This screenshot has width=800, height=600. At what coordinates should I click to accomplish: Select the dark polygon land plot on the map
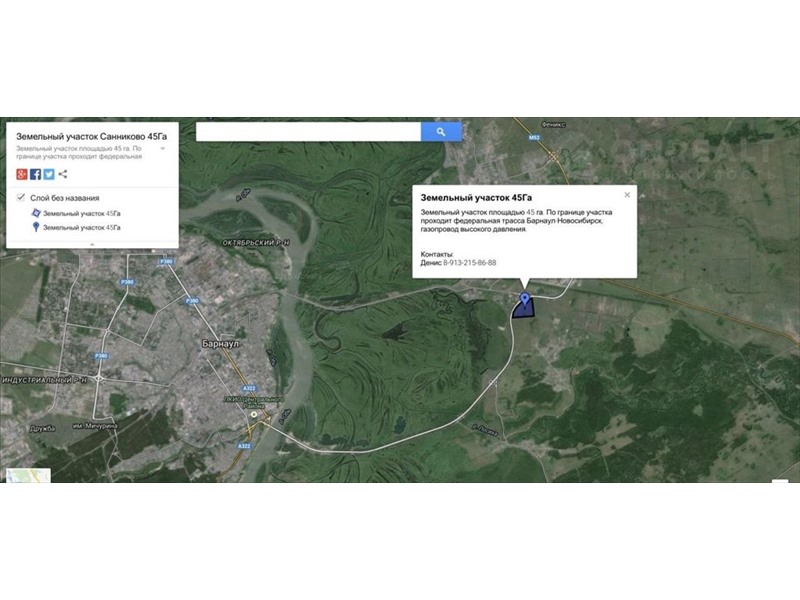click(520, 311)
